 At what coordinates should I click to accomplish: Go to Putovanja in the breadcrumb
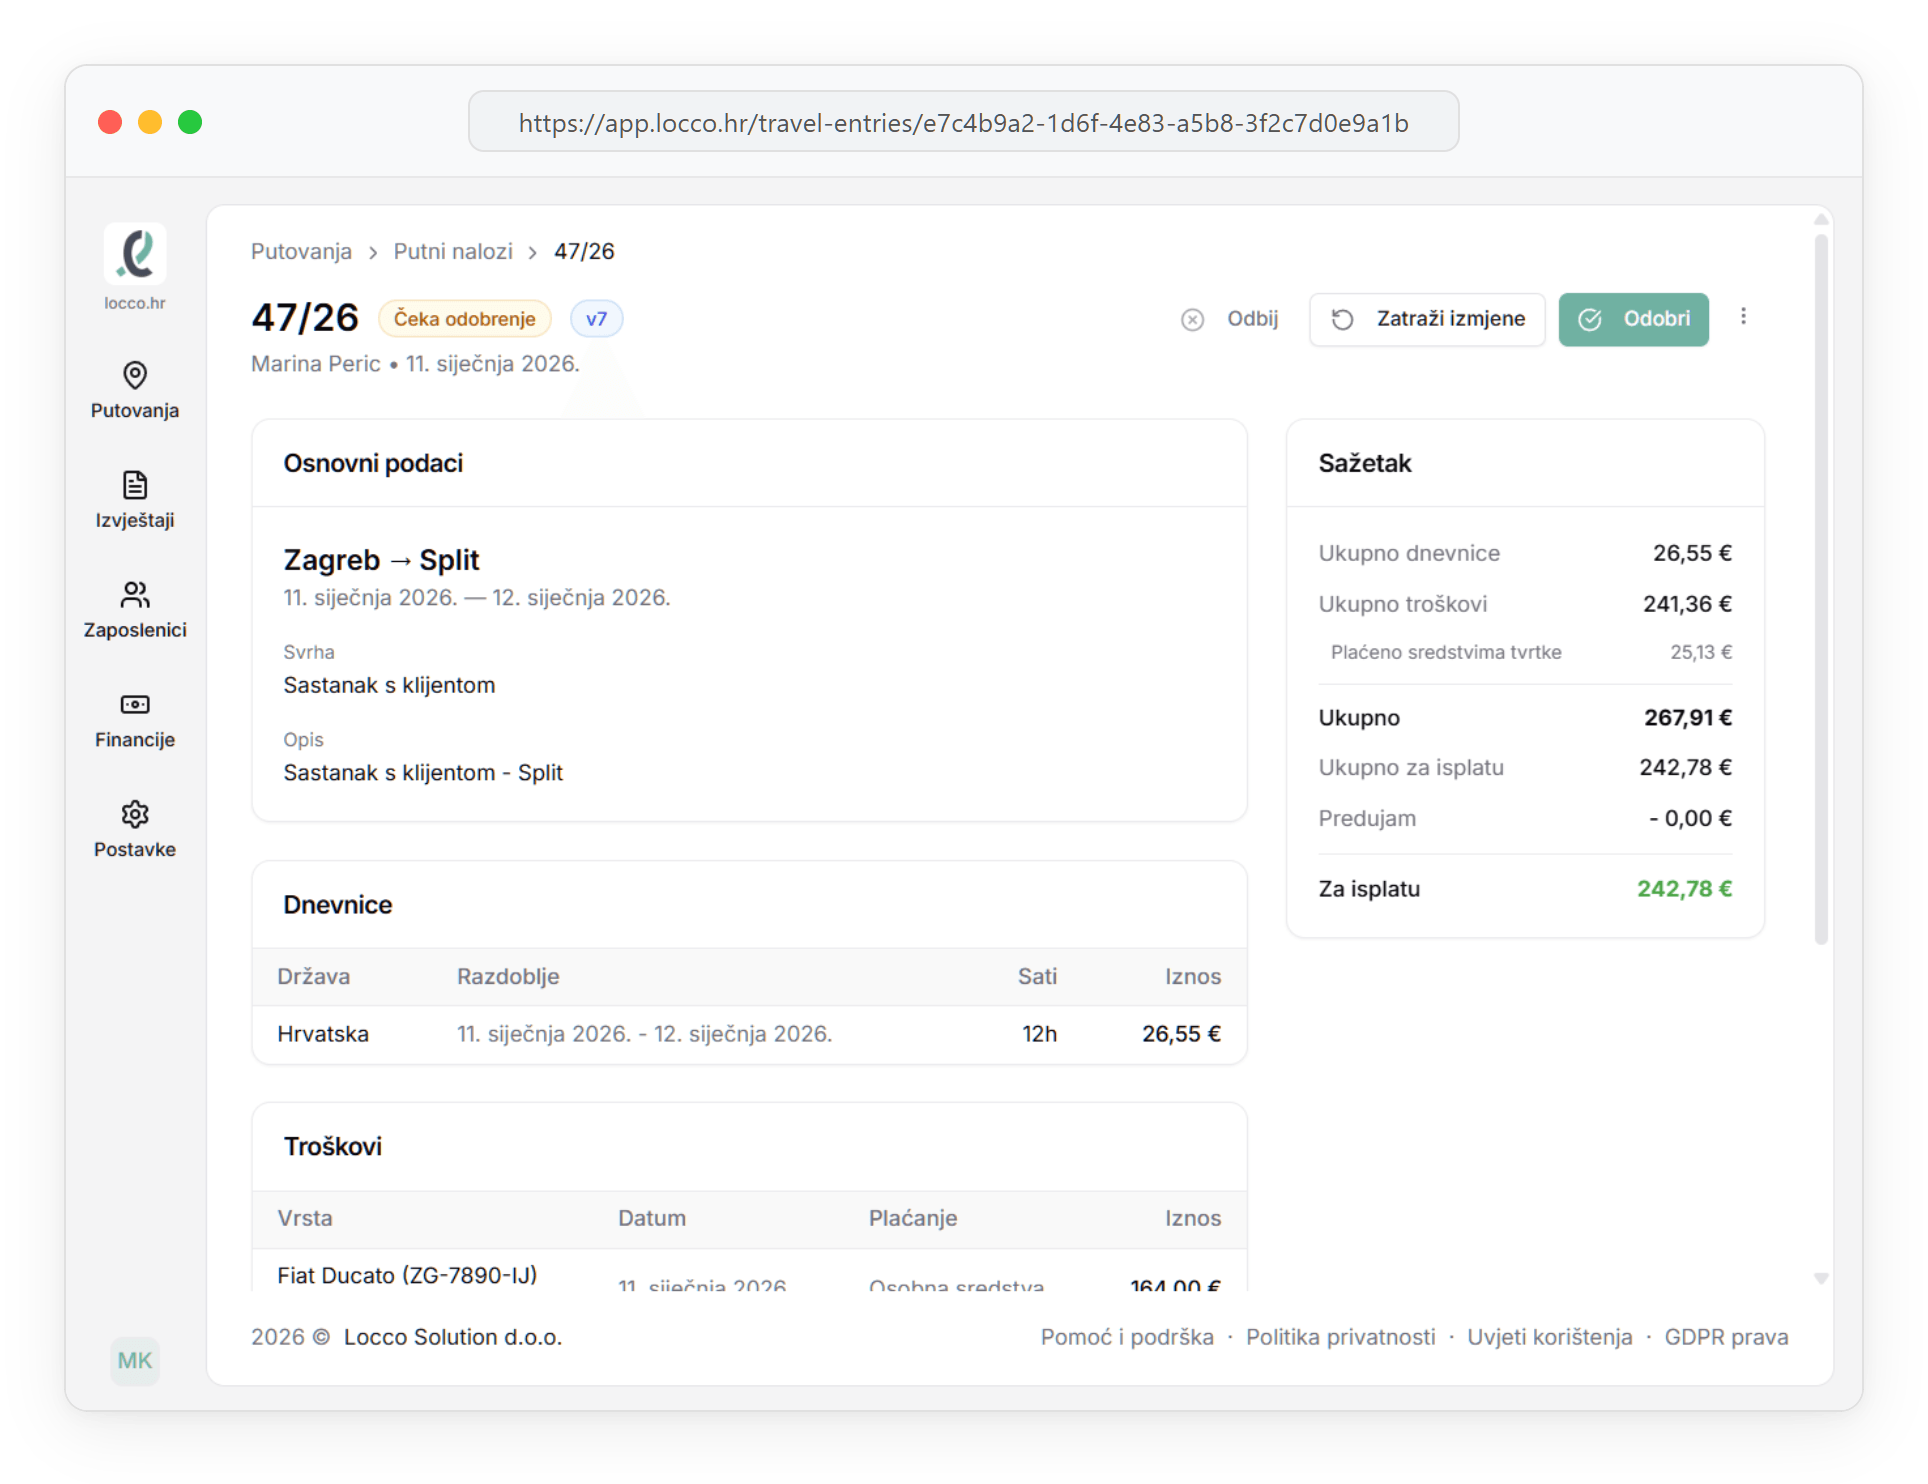pos(301,251)
